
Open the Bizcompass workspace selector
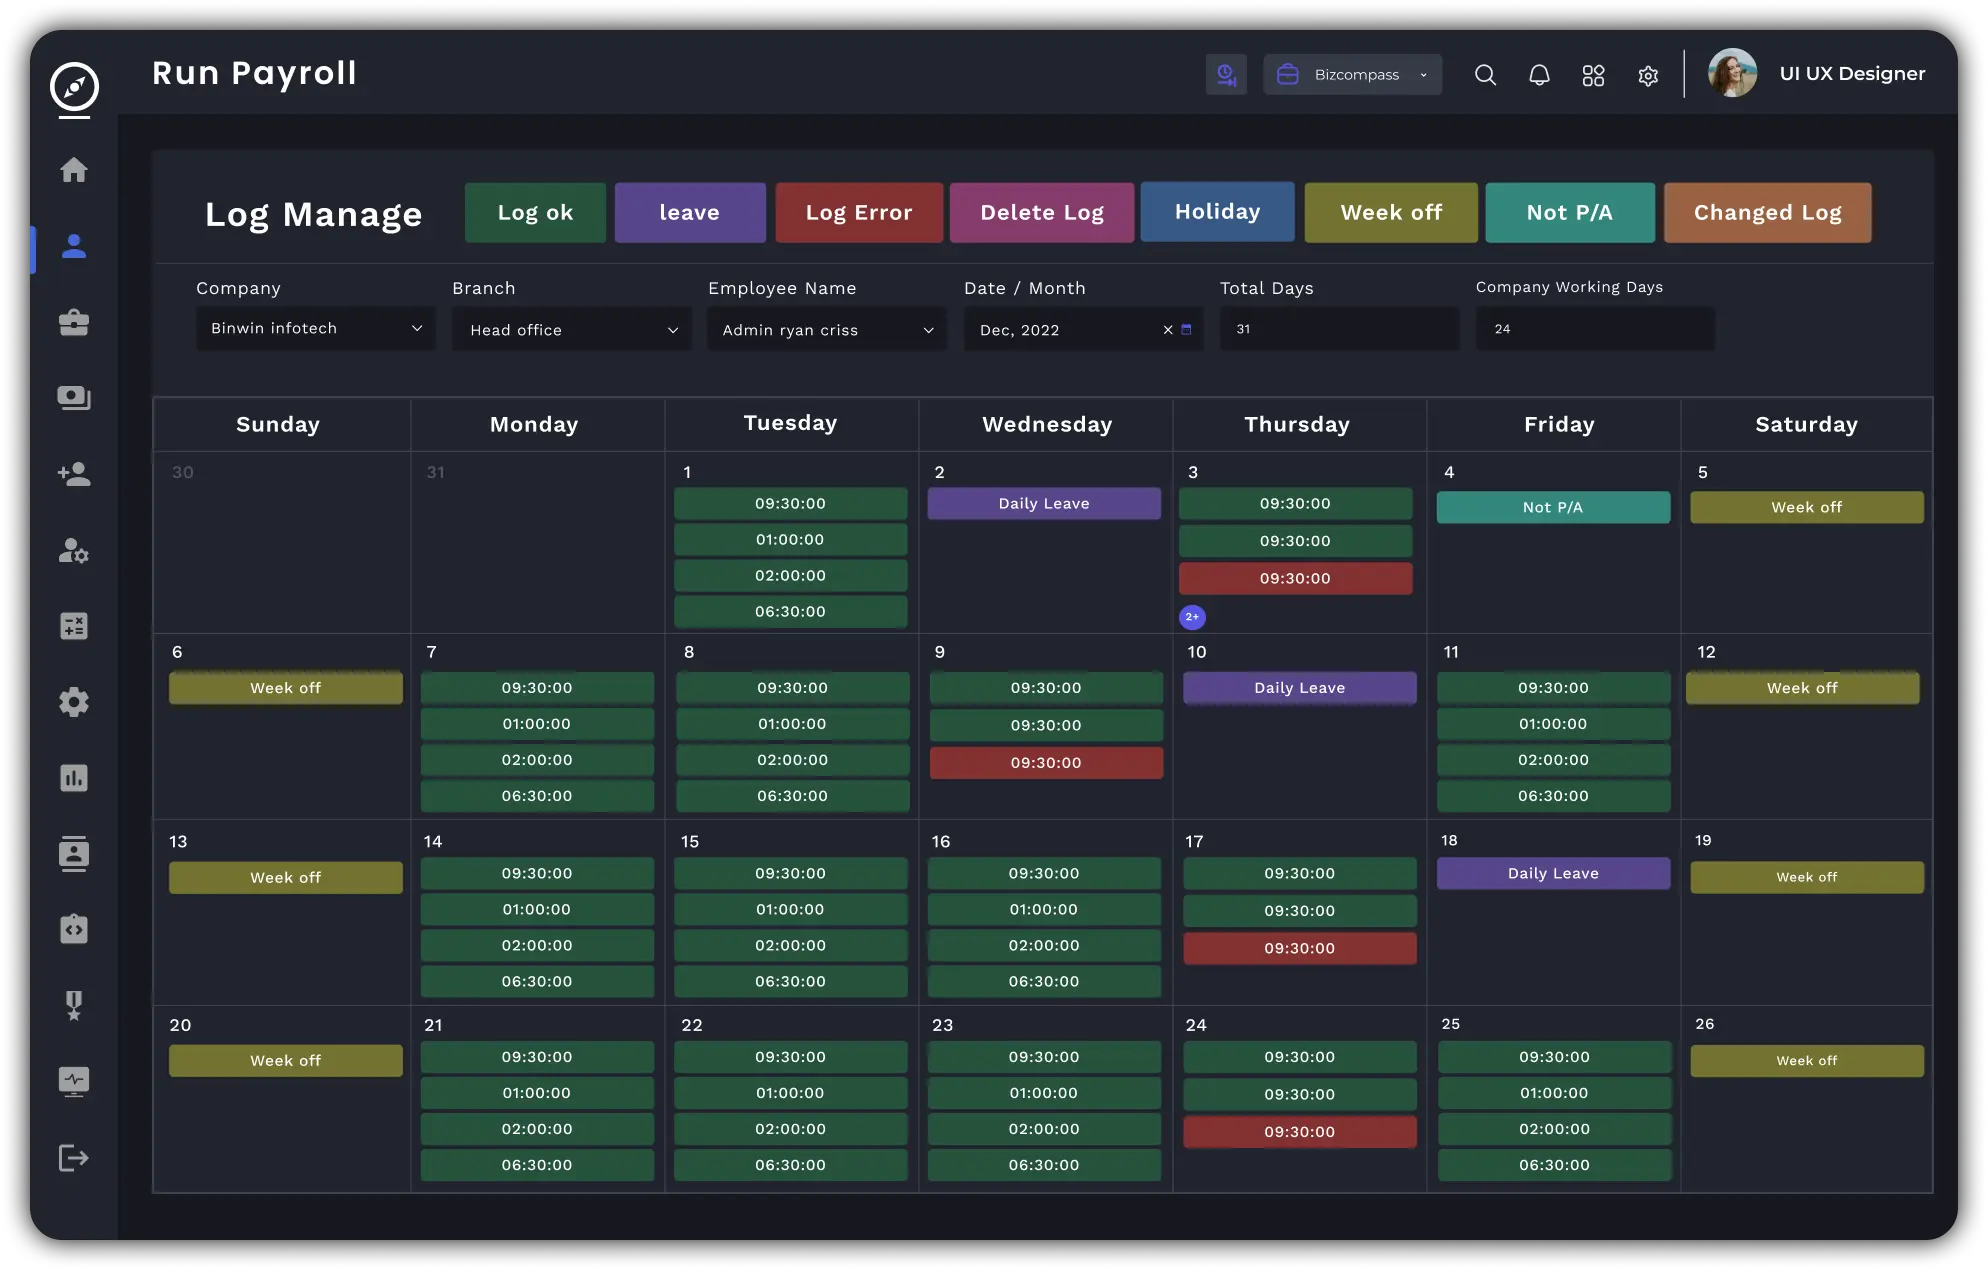[1352, 75]
